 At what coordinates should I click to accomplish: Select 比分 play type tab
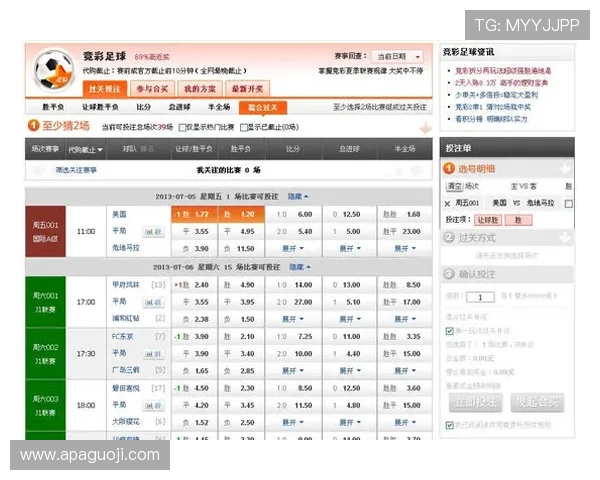(143, 107)
